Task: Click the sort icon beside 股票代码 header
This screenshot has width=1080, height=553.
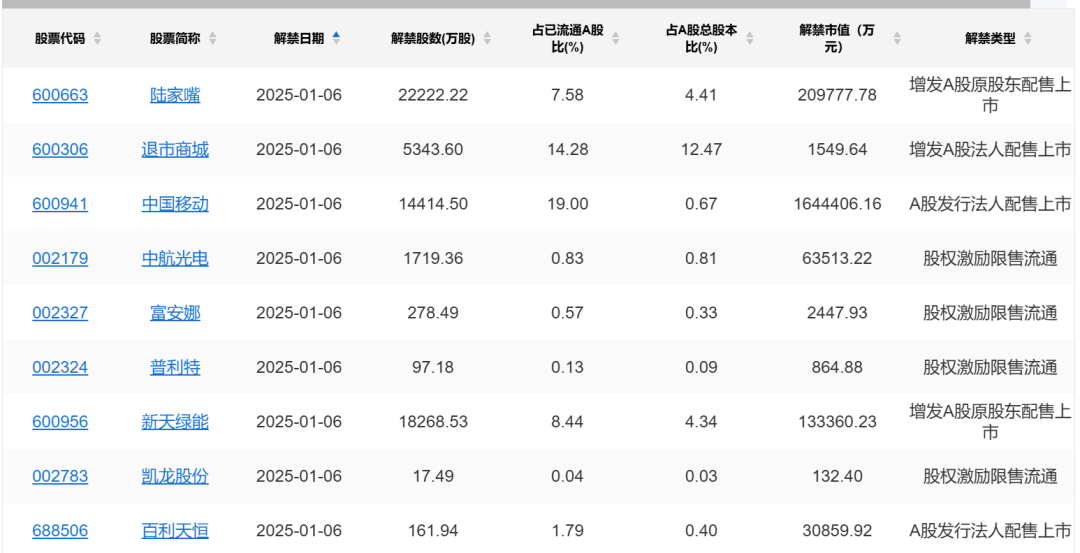Action: click(97, 38)
